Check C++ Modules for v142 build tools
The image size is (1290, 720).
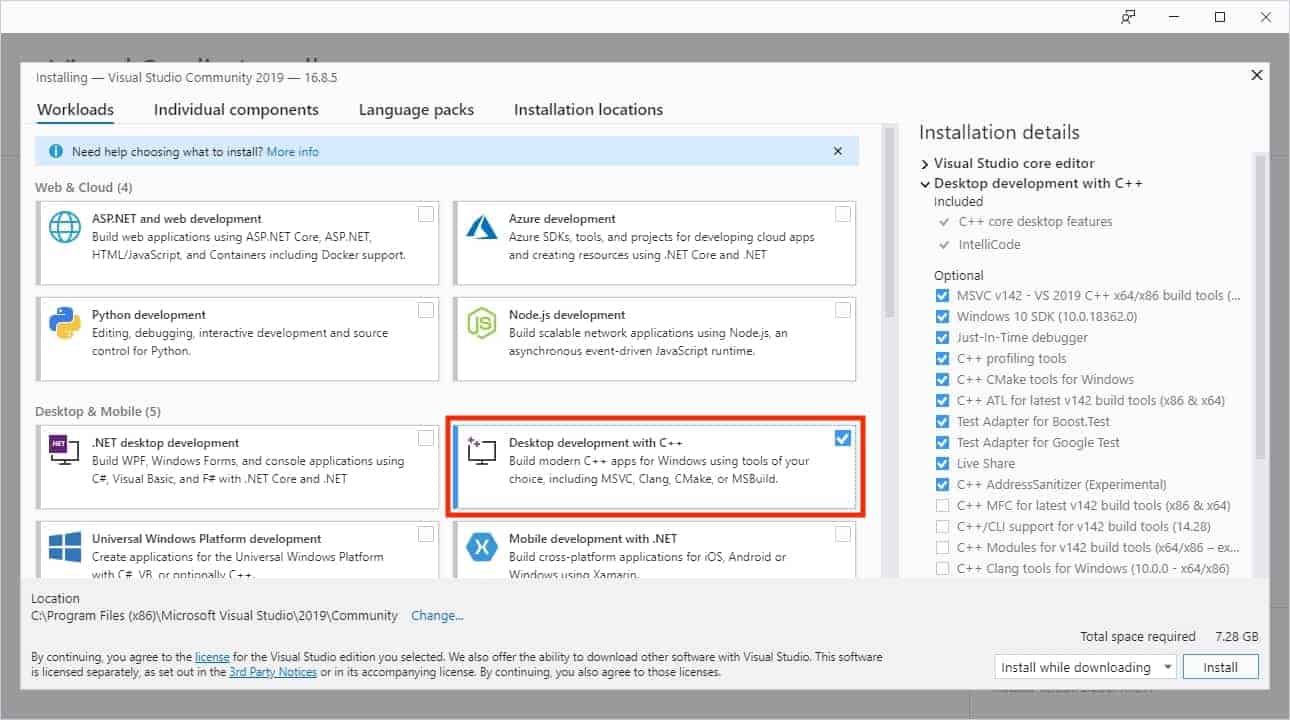click(942, 548)
